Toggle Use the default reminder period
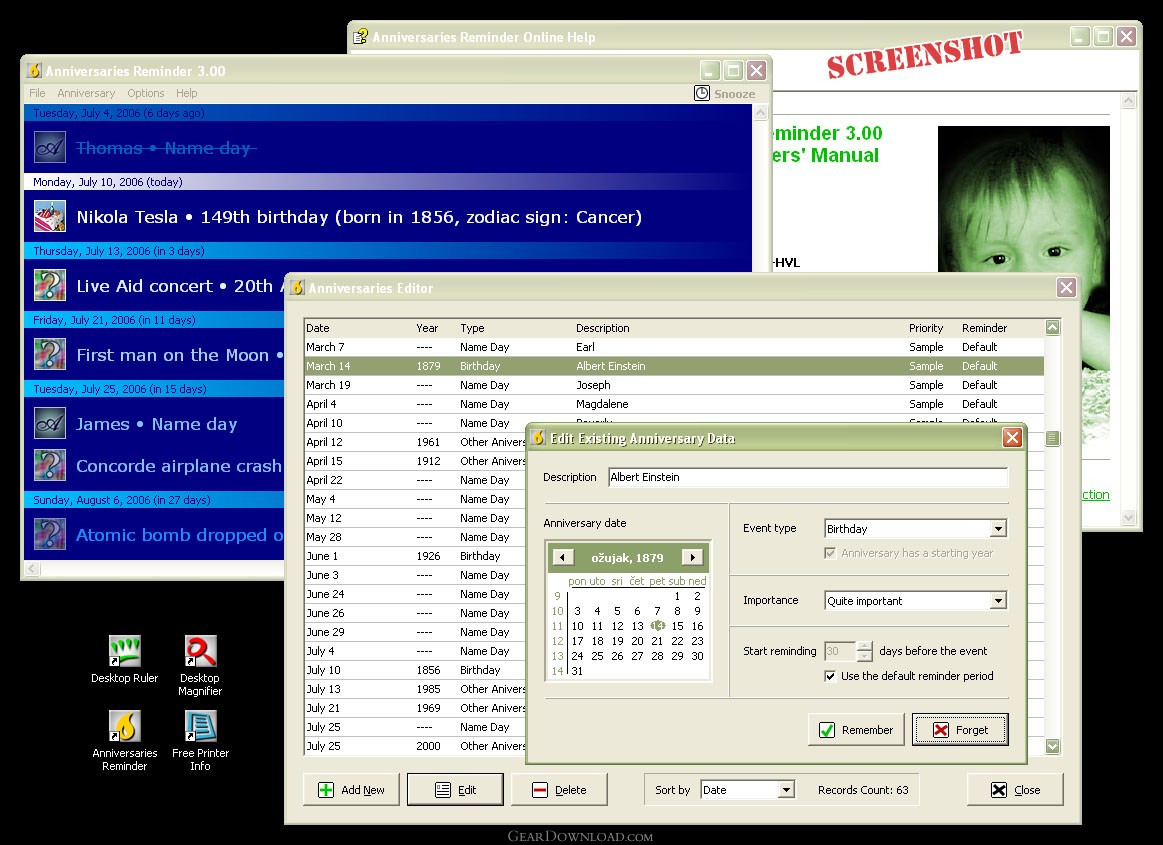 click(830, 676)
